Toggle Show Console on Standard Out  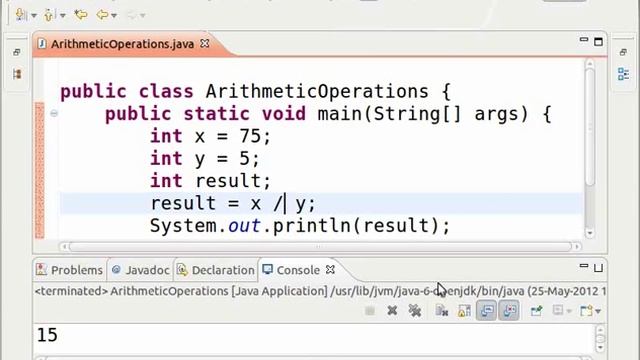(x=487, y=311)
